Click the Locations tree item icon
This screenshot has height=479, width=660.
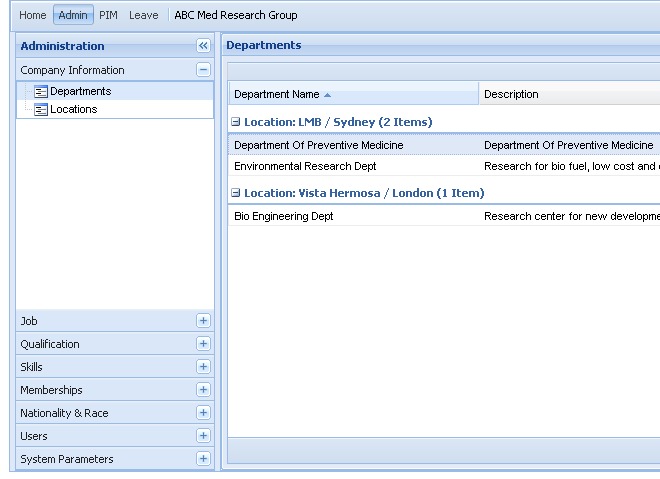tap(41, 110)
